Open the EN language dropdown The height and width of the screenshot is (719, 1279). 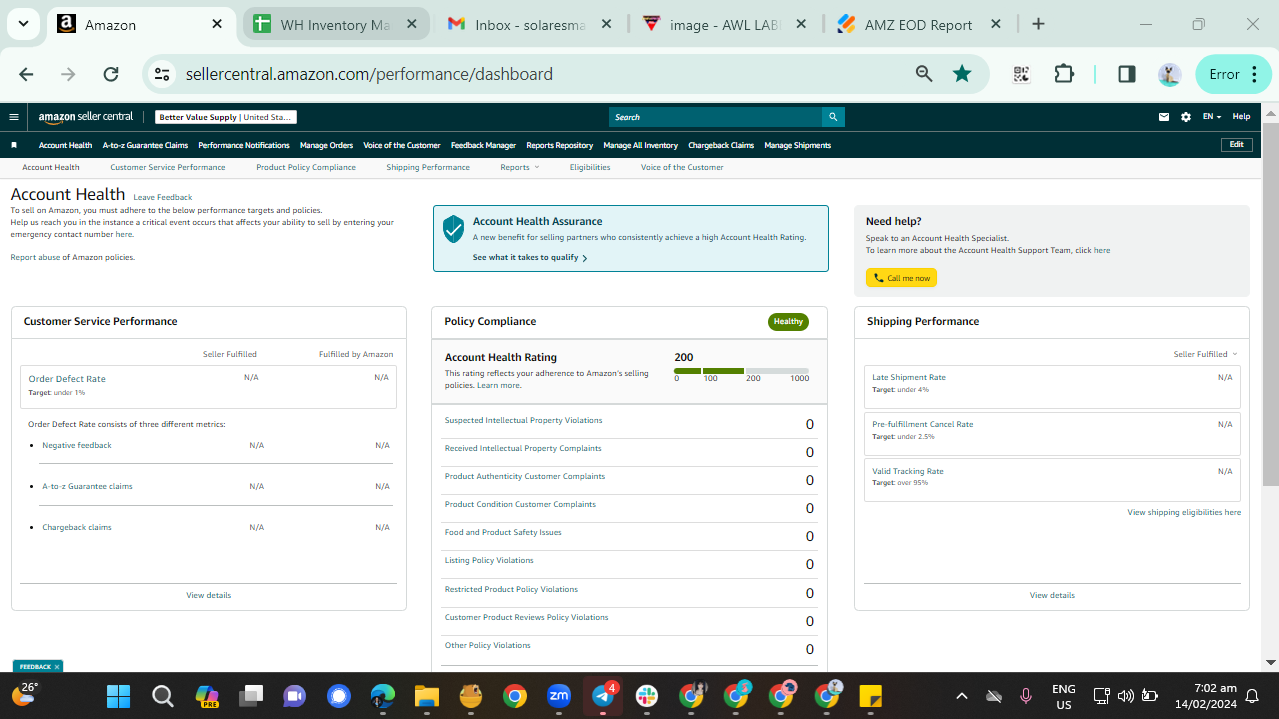coord(1211,117)
